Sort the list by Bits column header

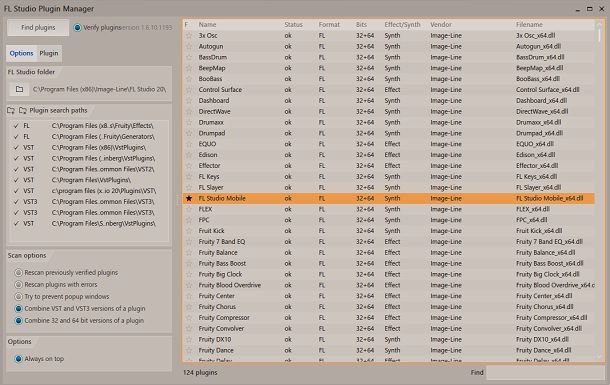click(361, 24)
